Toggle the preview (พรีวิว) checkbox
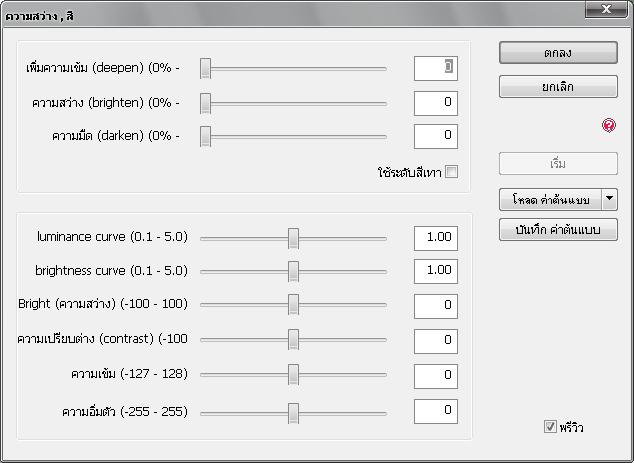 (550, 427)
